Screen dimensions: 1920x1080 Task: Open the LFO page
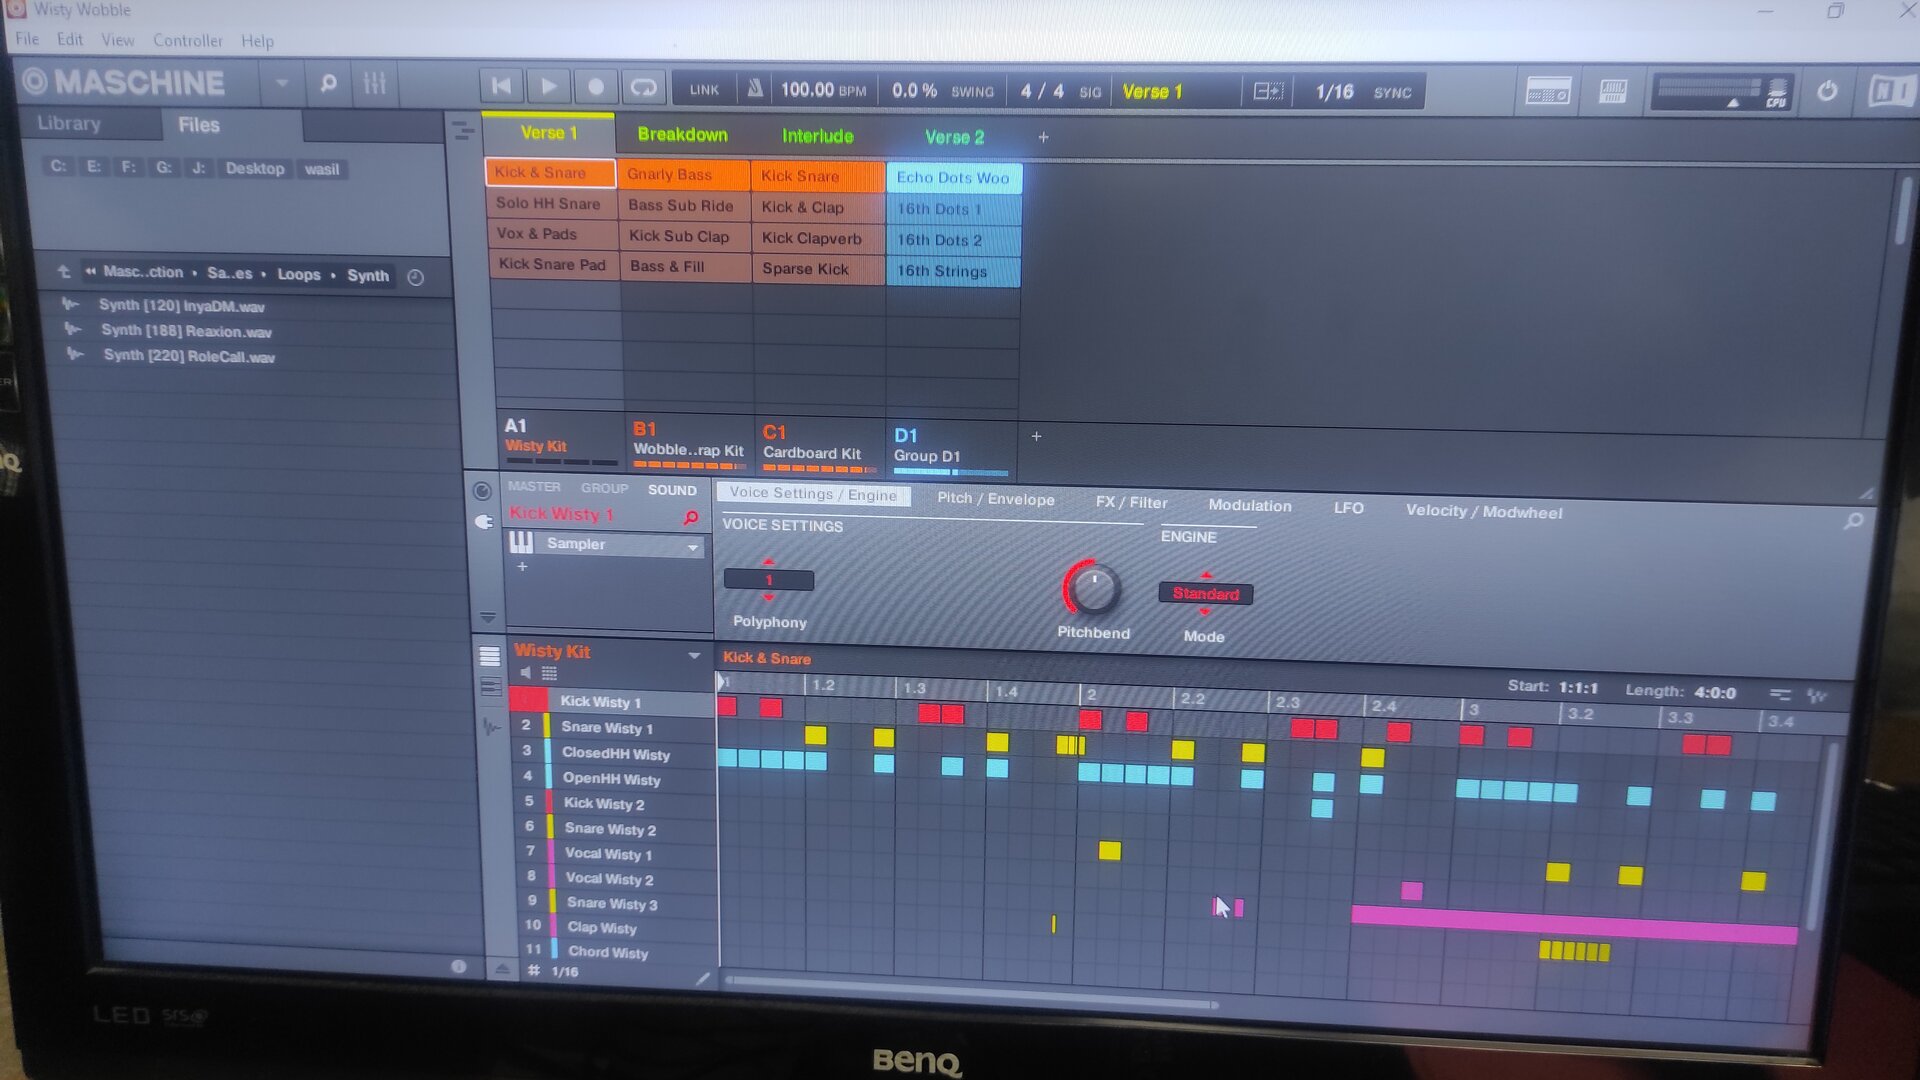click(1348, 508)
